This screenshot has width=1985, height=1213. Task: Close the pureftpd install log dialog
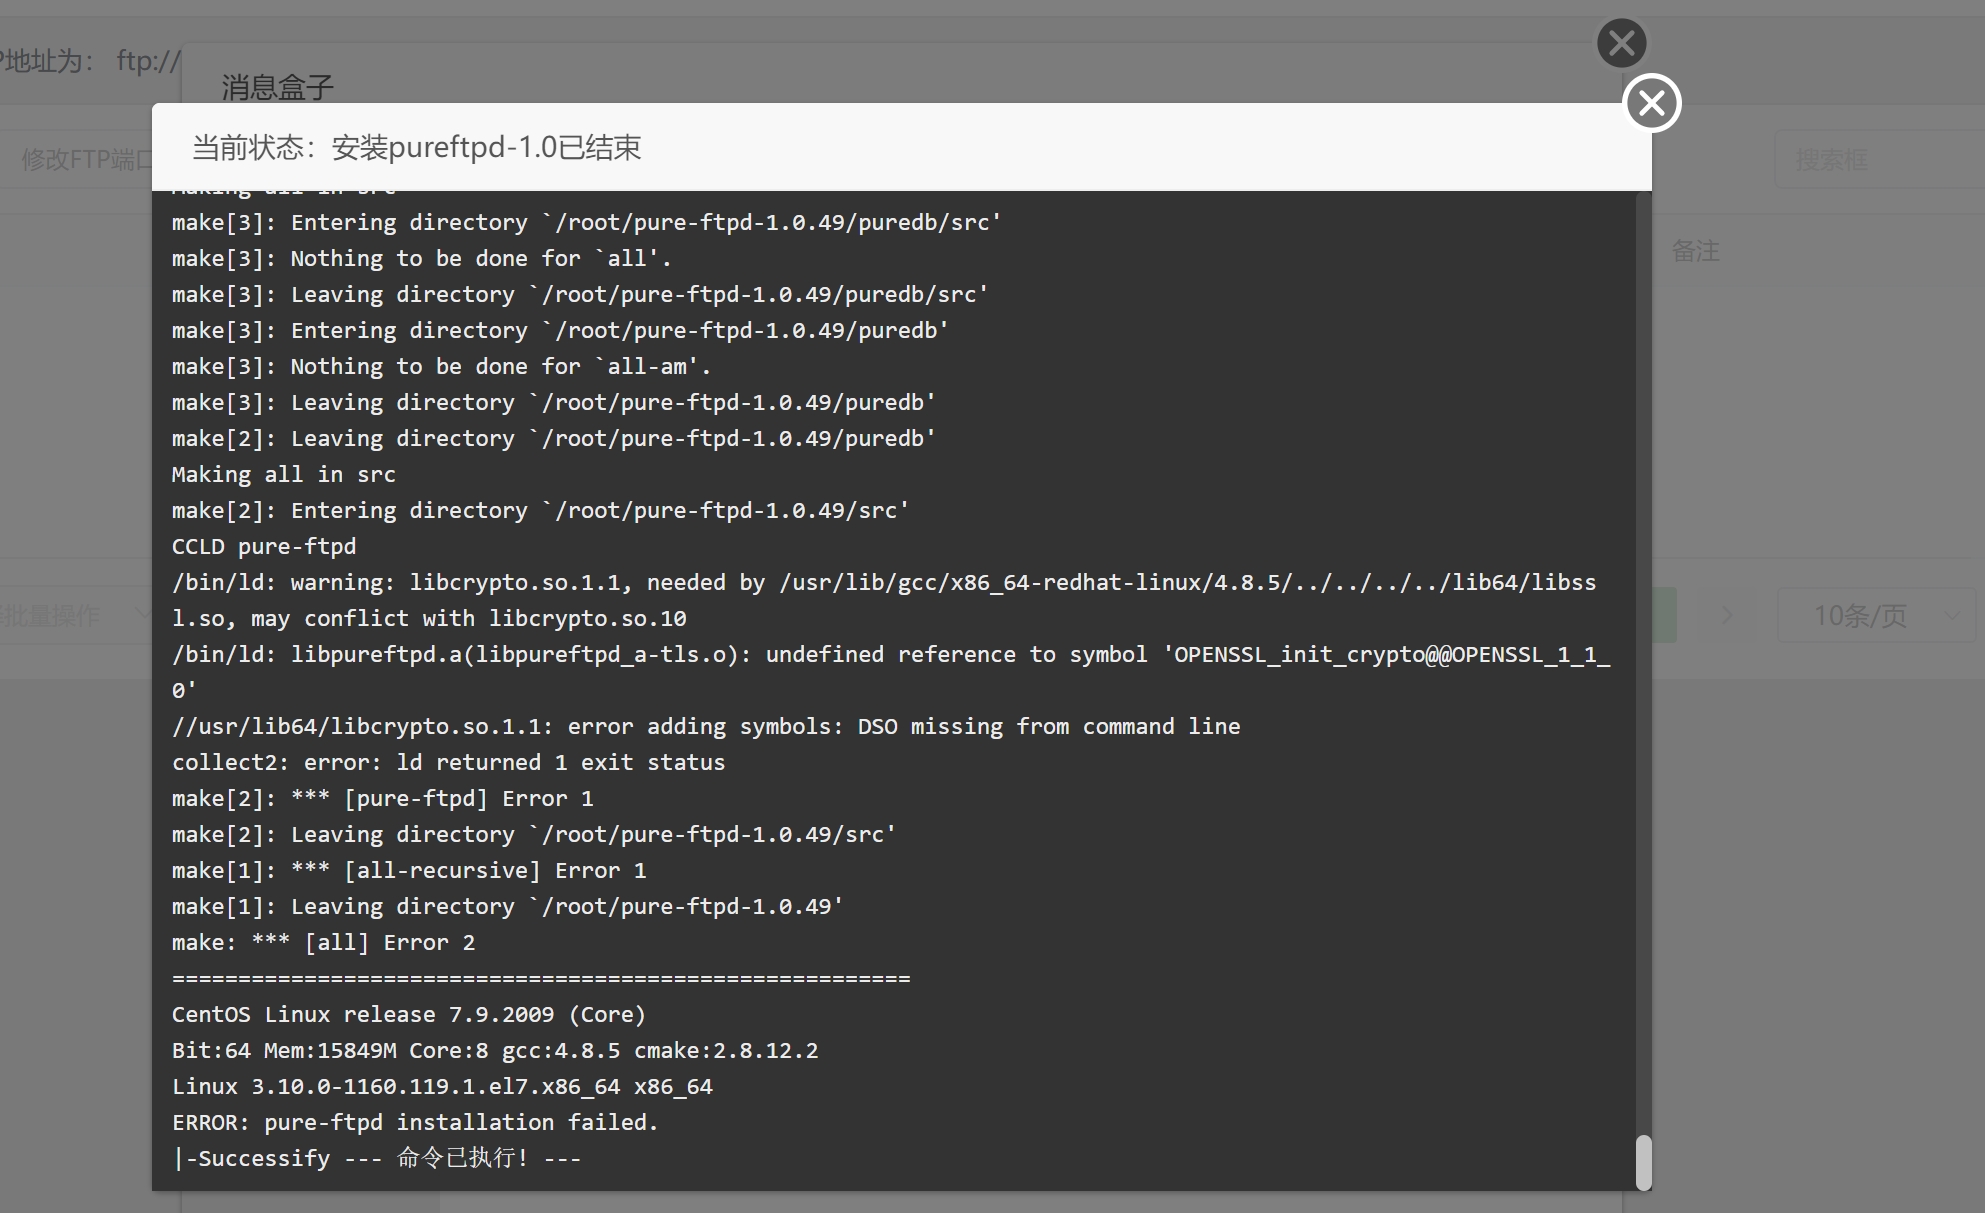tap(1652, 103)
